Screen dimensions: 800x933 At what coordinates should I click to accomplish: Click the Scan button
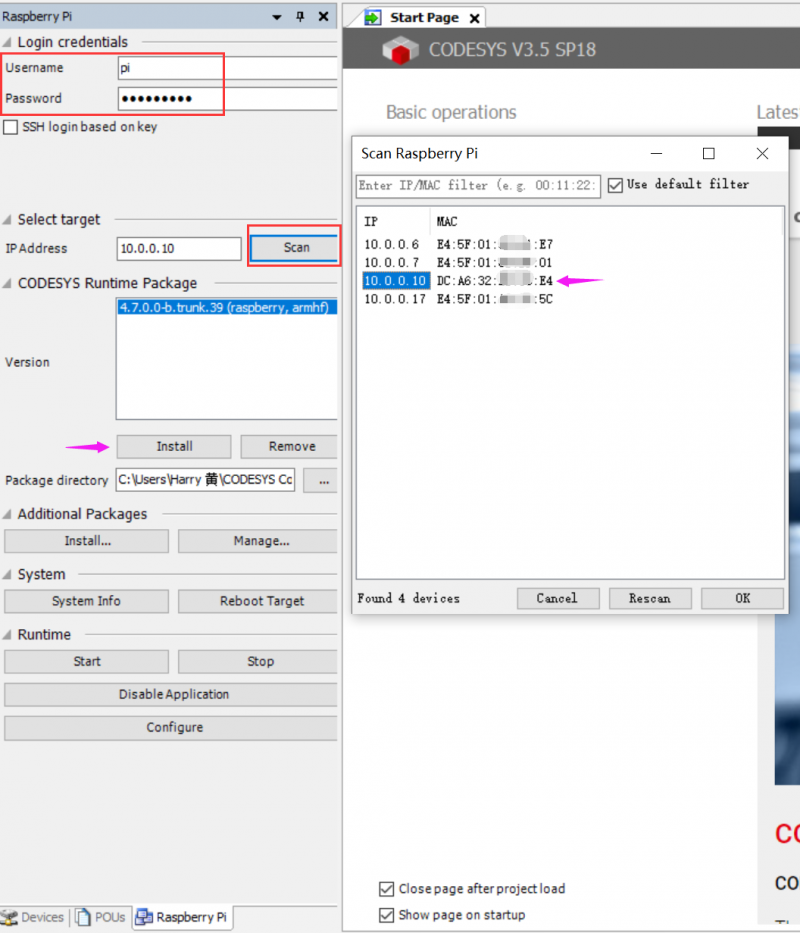click(x=295, y=248)
